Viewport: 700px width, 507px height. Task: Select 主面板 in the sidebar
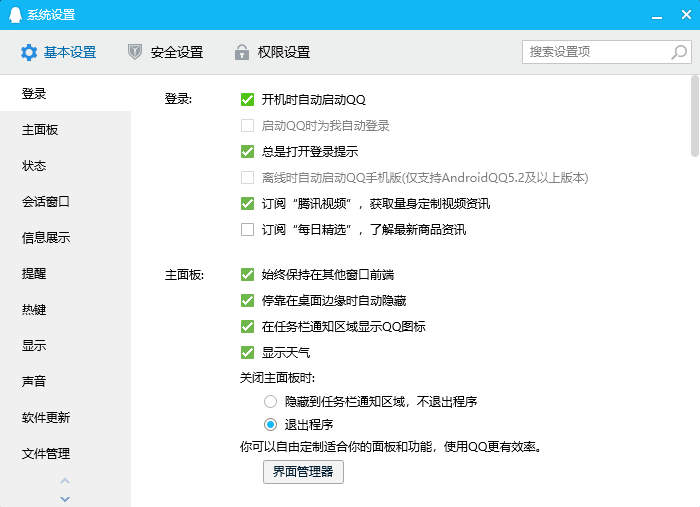(65, 129)
